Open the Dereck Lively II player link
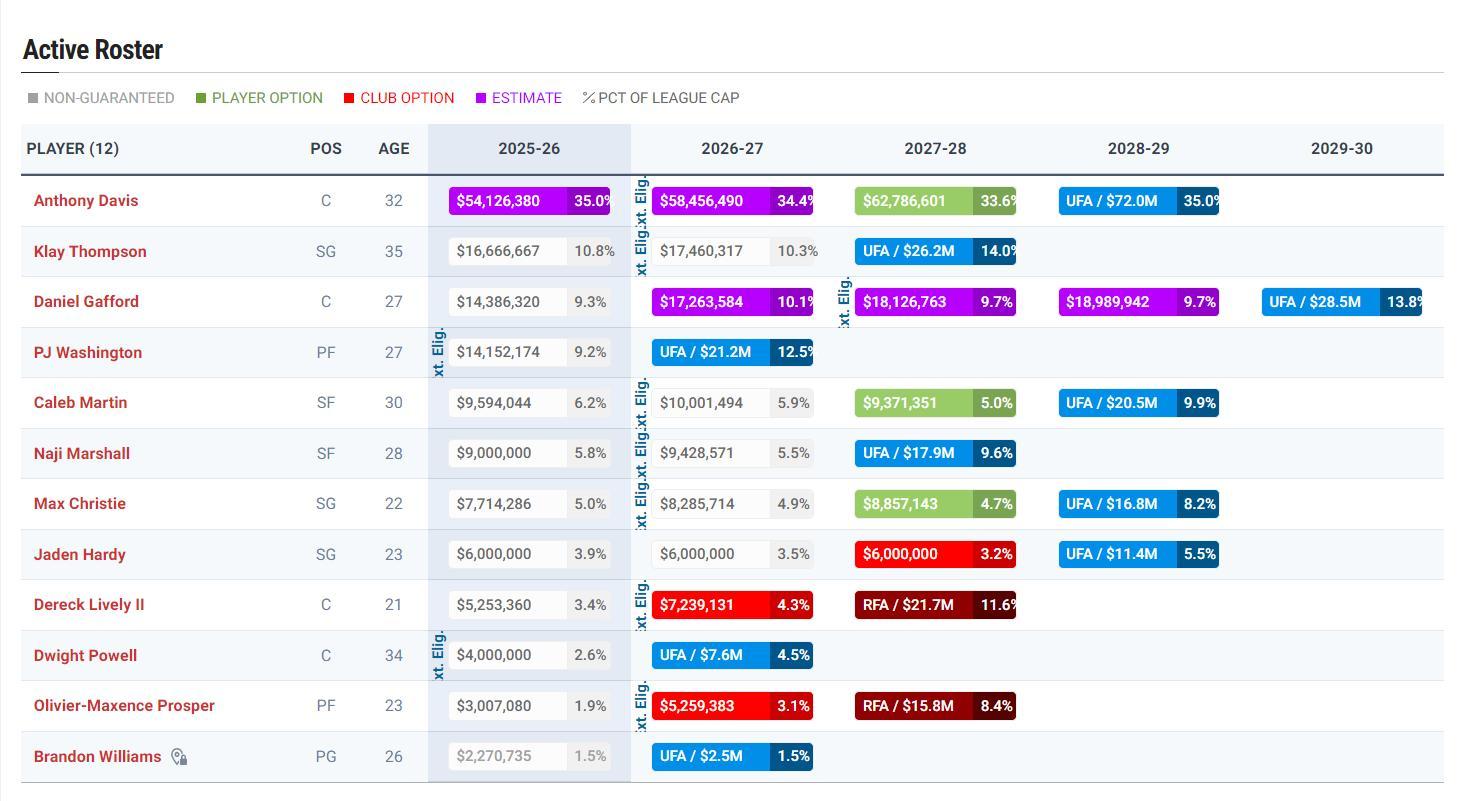The image size is (1461, 801). (89, 605)
